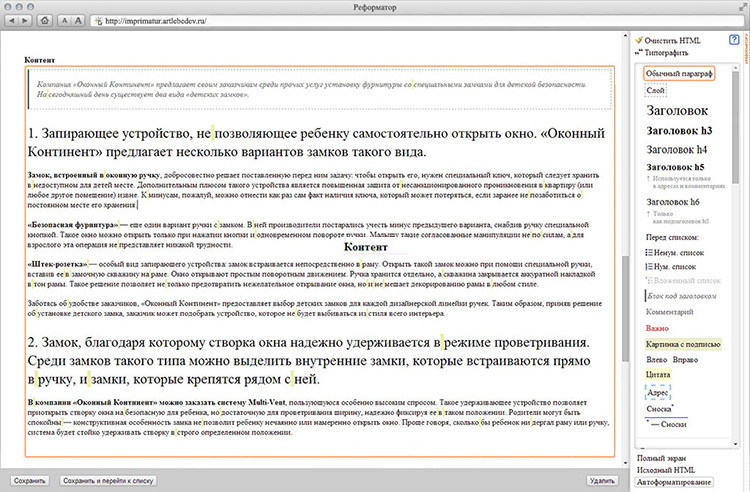Open the blue help question mark icon

pyautogui.click(x=734, y=40)
